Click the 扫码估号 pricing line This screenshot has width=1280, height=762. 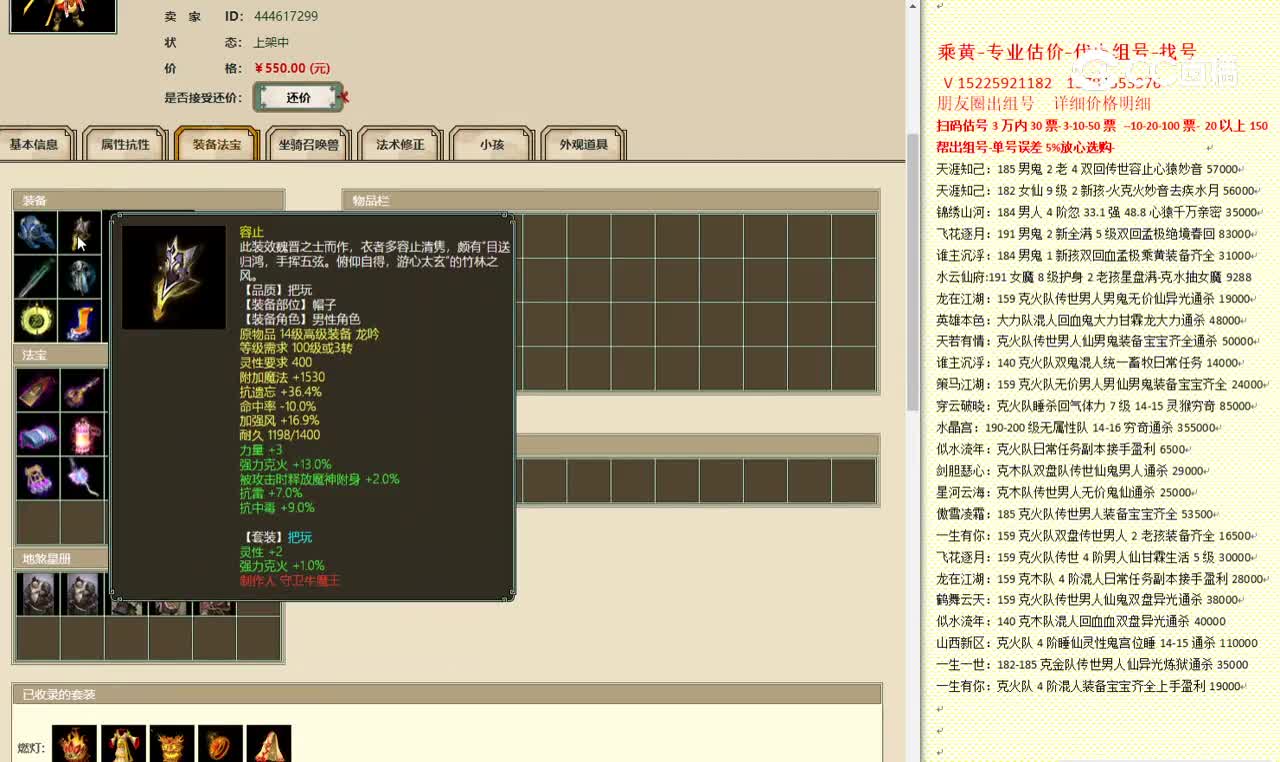pyautogui.click(x=1102, y=126)
